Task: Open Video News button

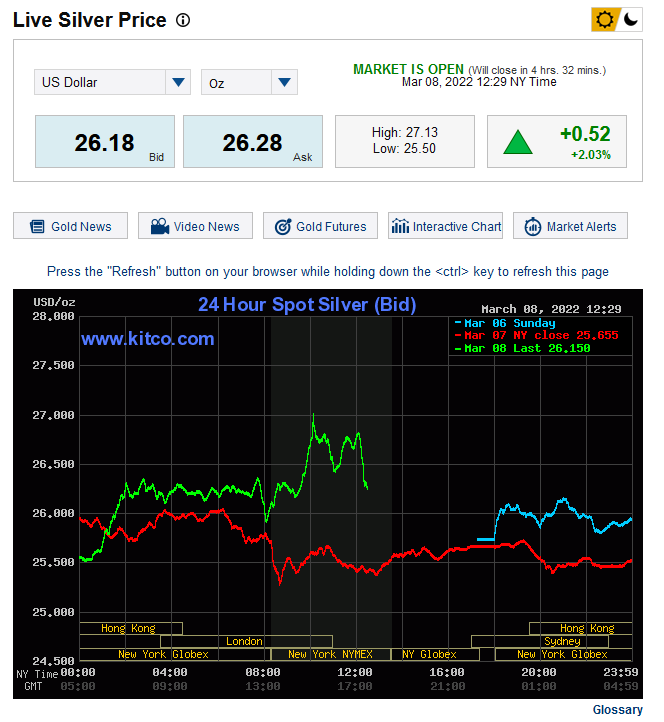Action: (x=195, y=226)
